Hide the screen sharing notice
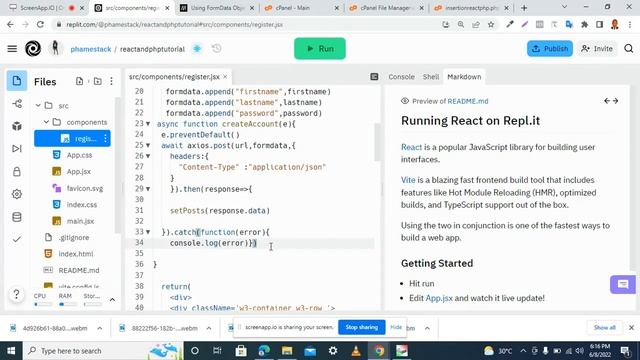Viewport: 640px width, 360px height. pos(396,327)
